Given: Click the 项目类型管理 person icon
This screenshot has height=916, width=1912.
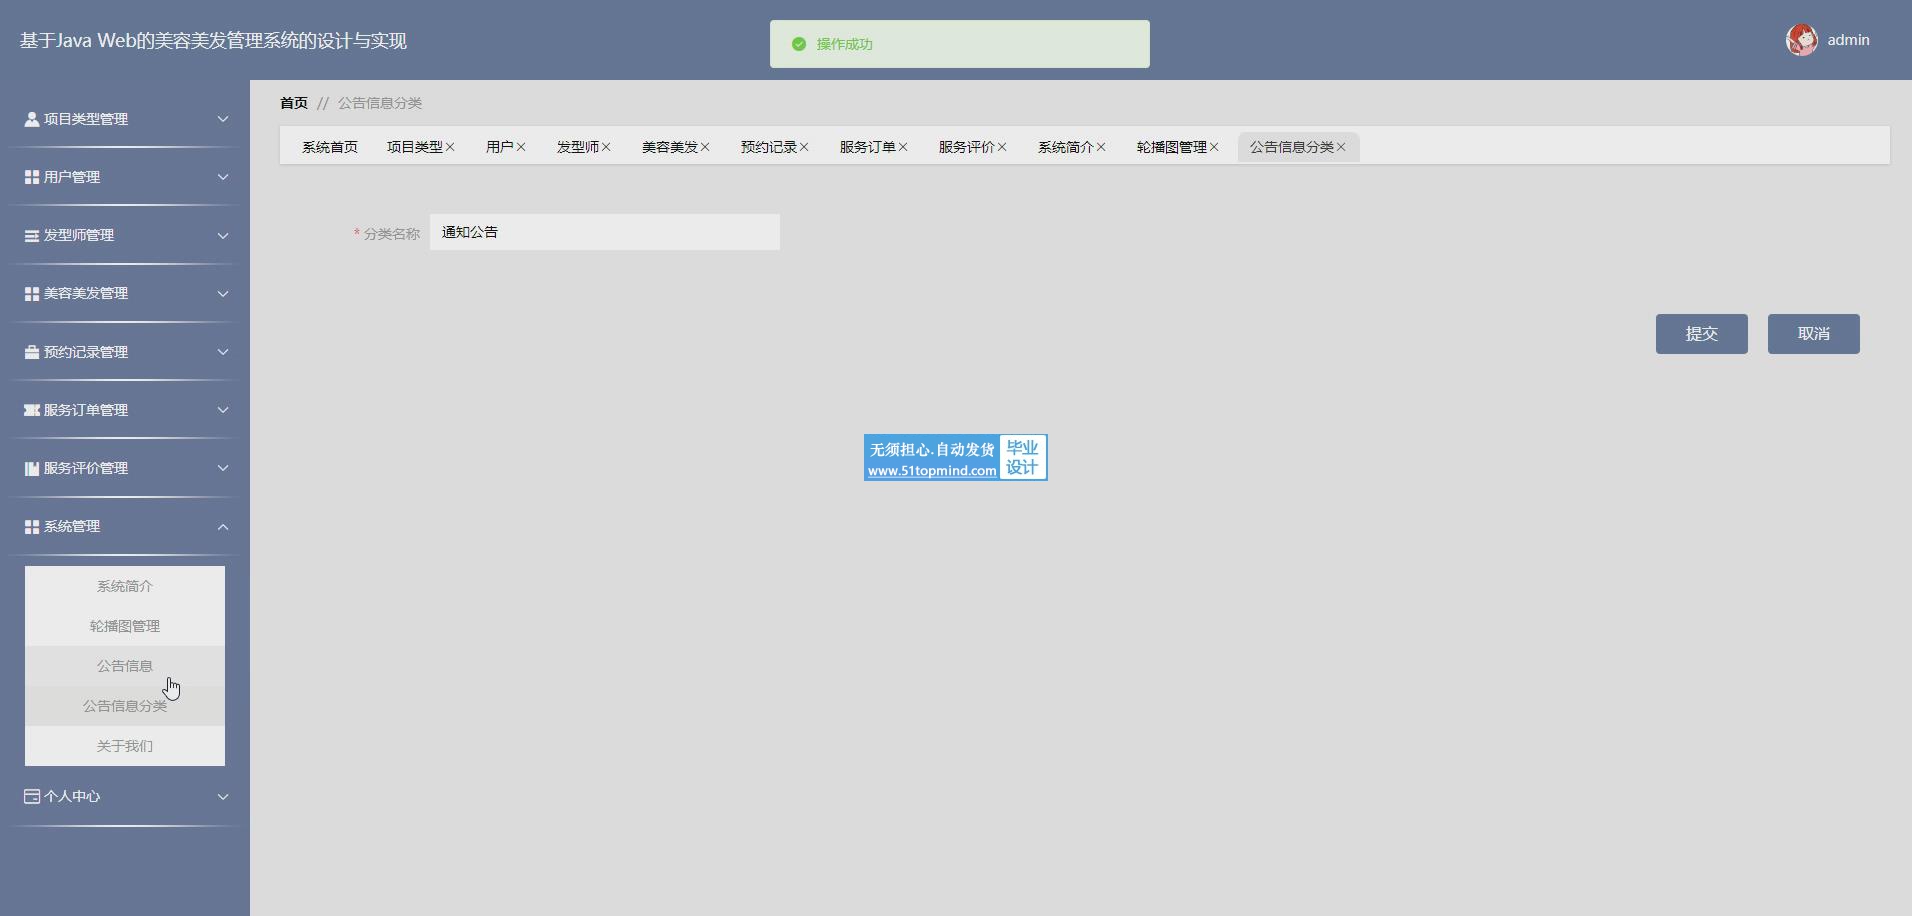Looking at the screenshot, I should tap(32, 119).
